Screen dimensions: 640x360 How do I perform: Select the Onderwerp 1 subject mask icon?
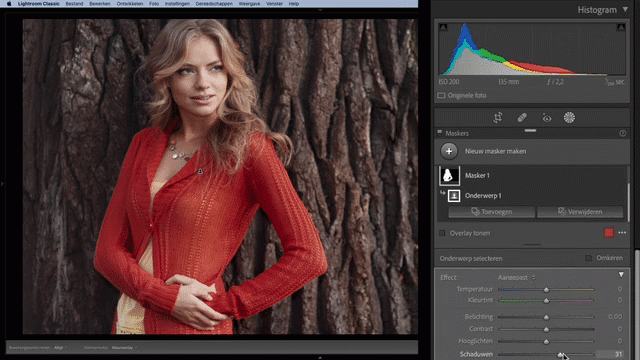(x=454, y=196)
